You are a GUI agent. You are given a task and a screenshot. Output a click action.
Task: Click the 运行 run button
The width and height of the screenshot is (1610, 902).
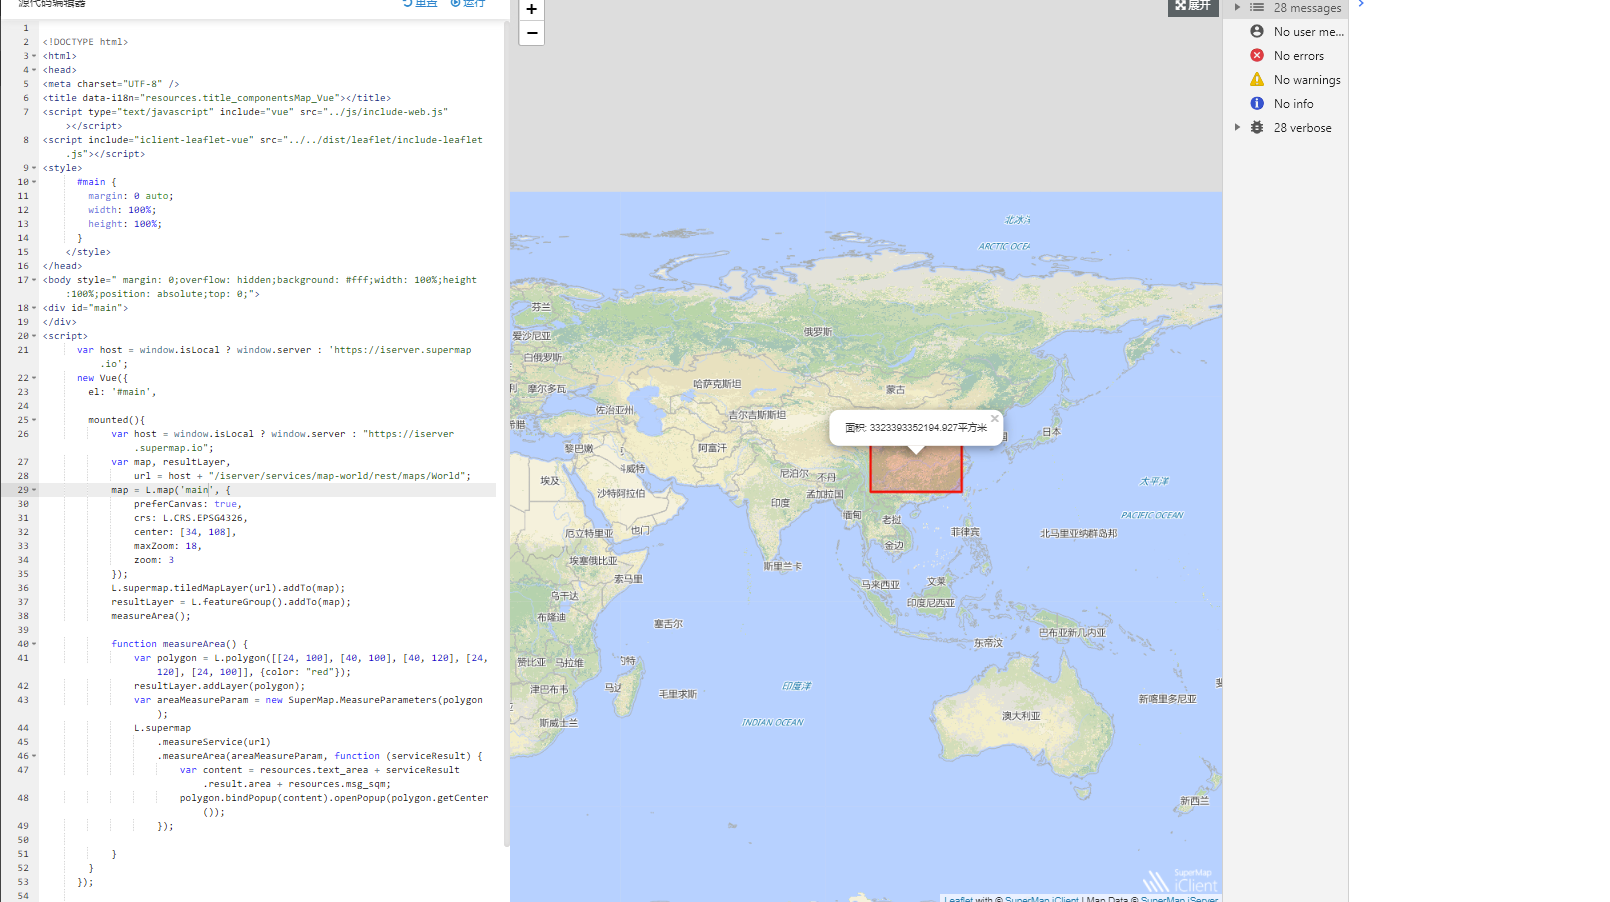[468, 4]
